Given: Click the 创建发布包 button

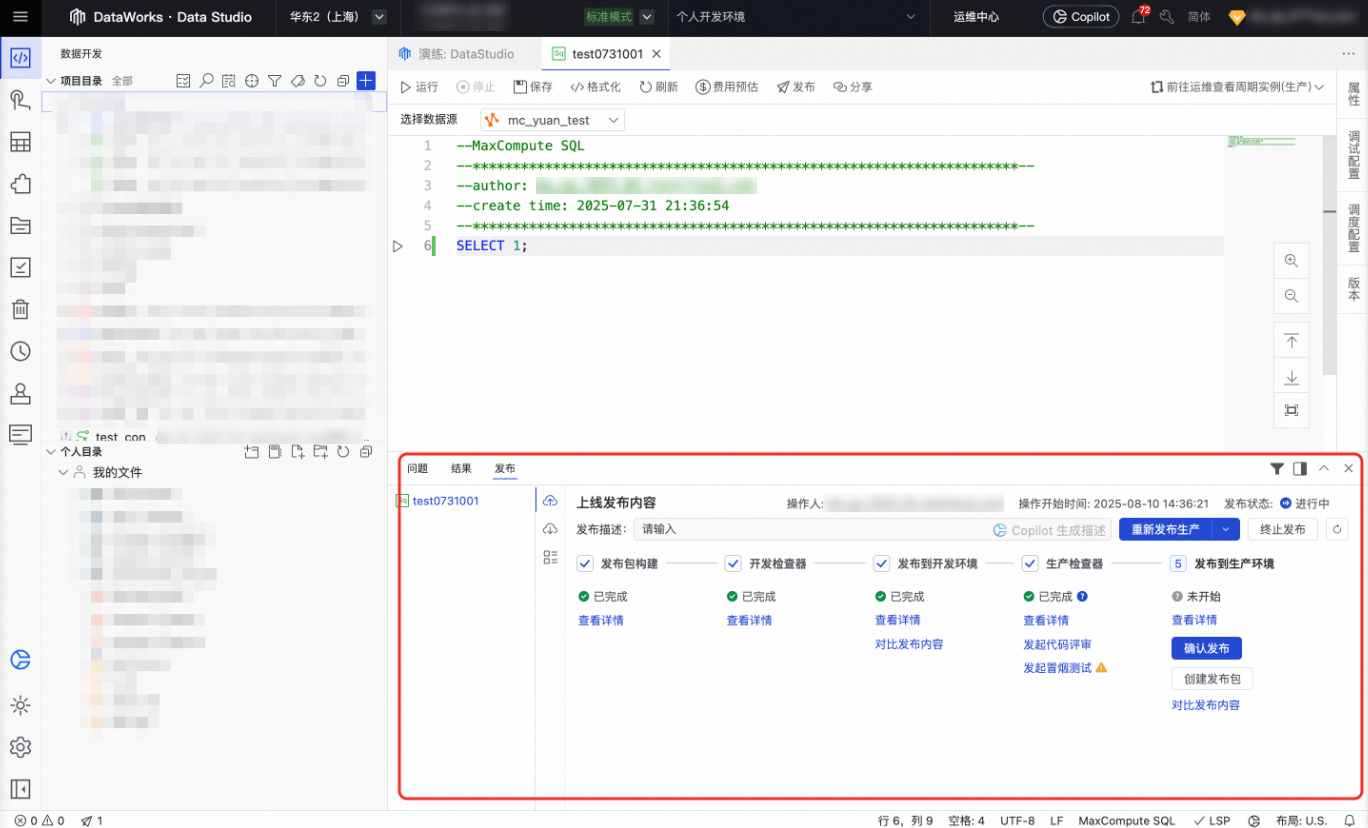Looking at the screenshot, I should pos(1212,679).
